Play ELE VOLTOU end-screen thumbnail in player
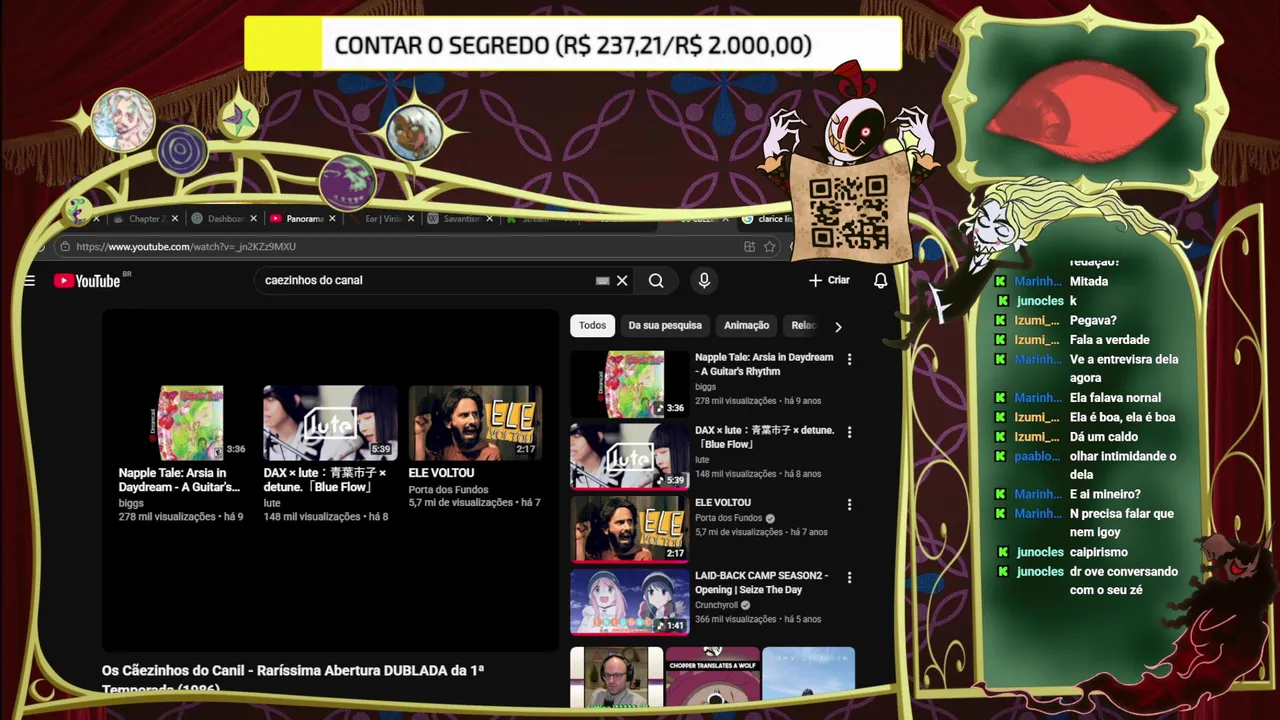Screen dimensions: 1280x720 point(475,422)
